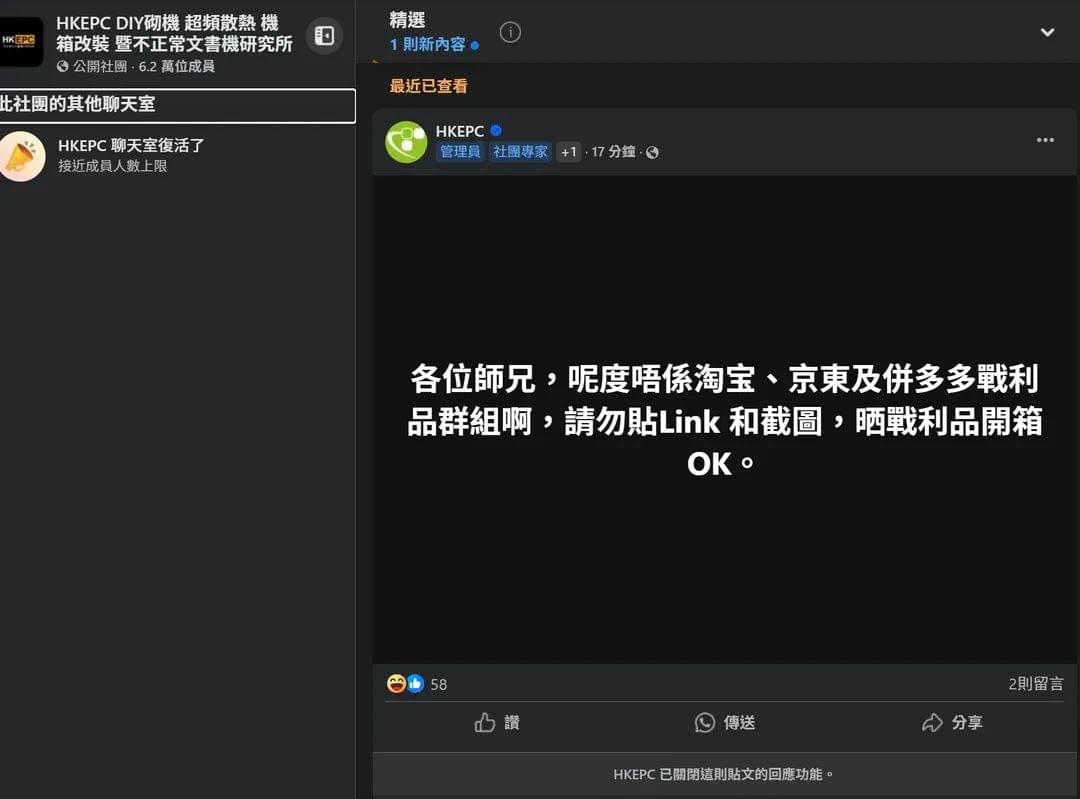The image size is (1080, 799).
Task: View the reaction emoji list
Action: [405, 683]
